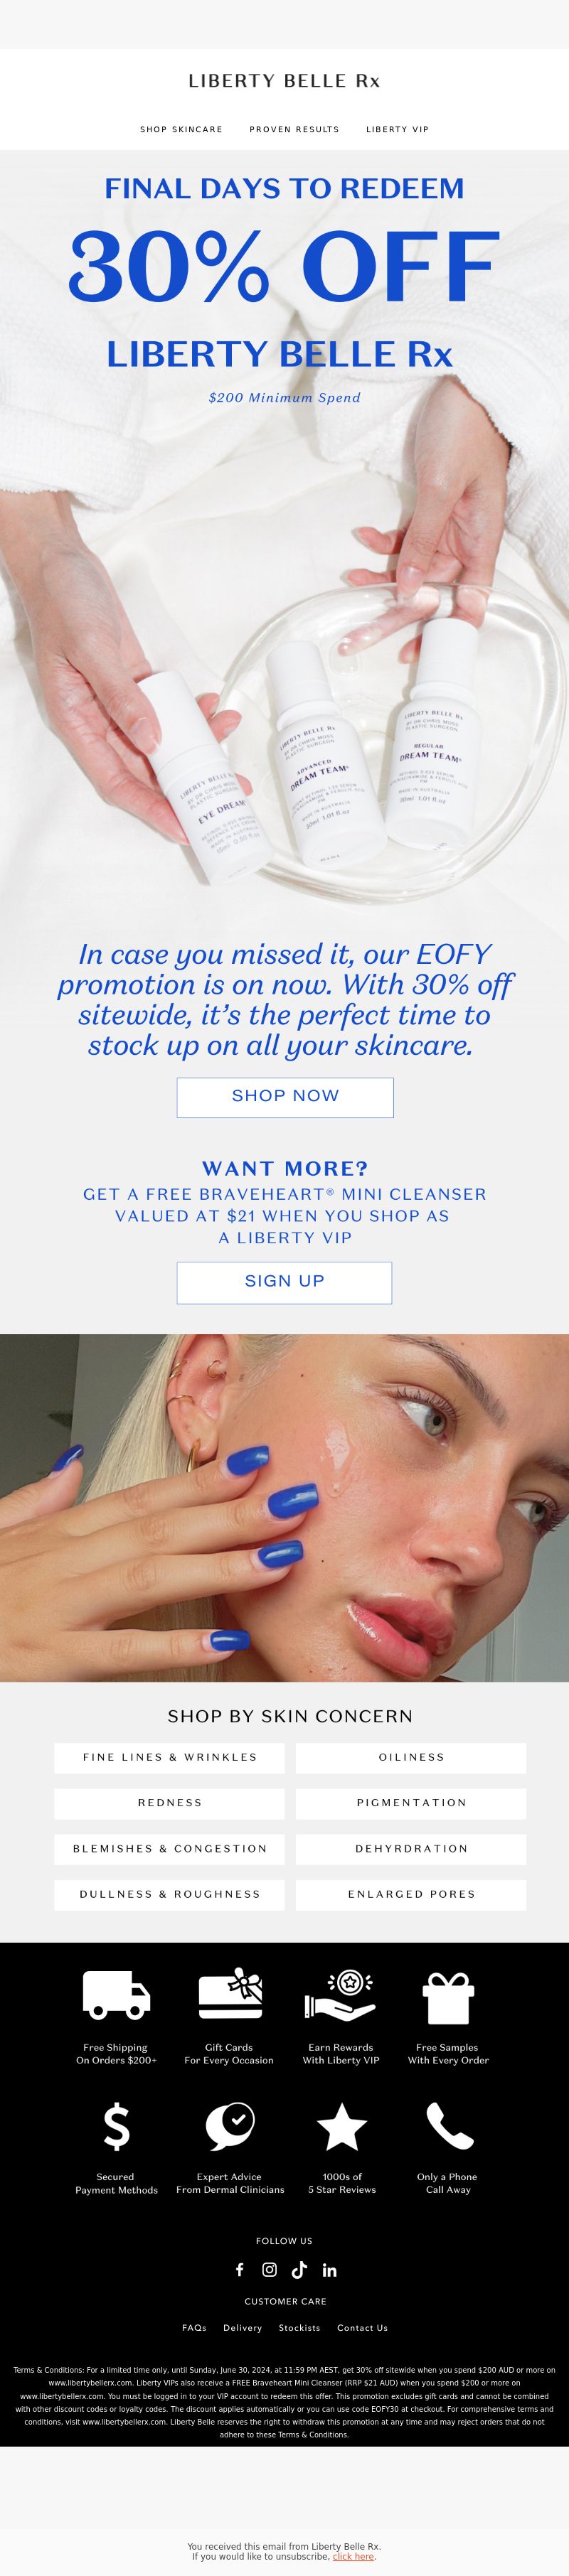
Task: Click the Expert Advice chat bubble icon
Action: tap(230, 2125)
